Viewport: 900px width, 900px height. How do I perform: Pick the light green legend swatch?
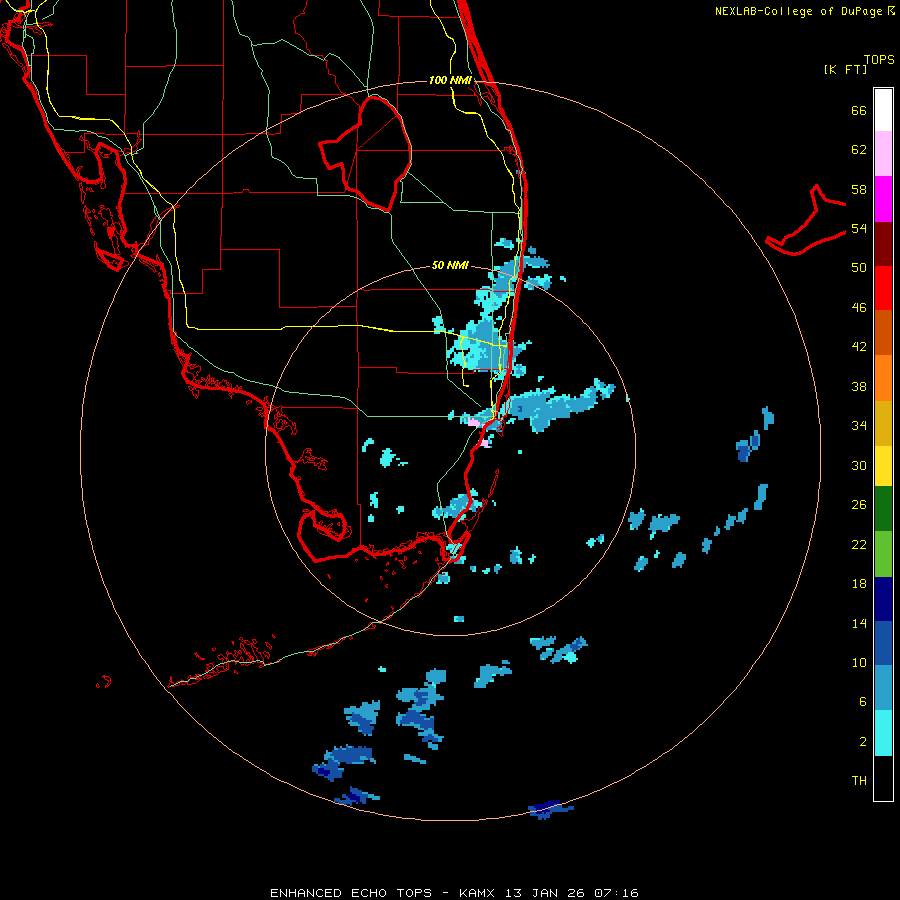pos(883,554)
